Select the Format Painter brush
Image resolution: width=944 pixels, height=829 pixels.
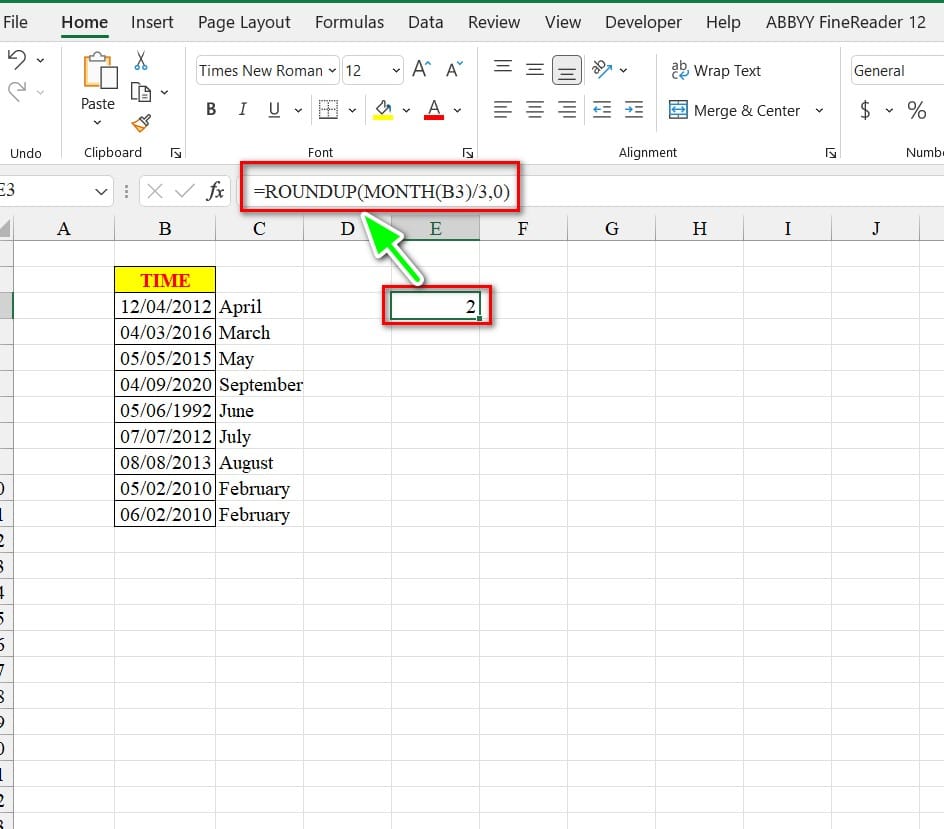[141, 123]
